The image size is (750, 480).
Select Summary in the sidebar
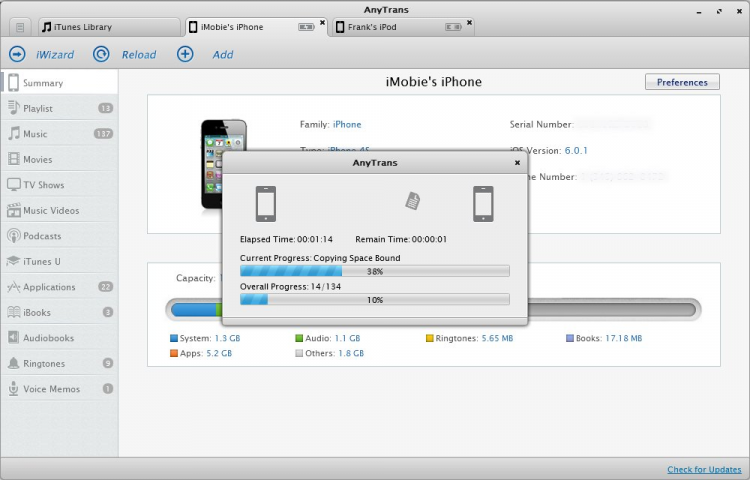pos(59,83)
